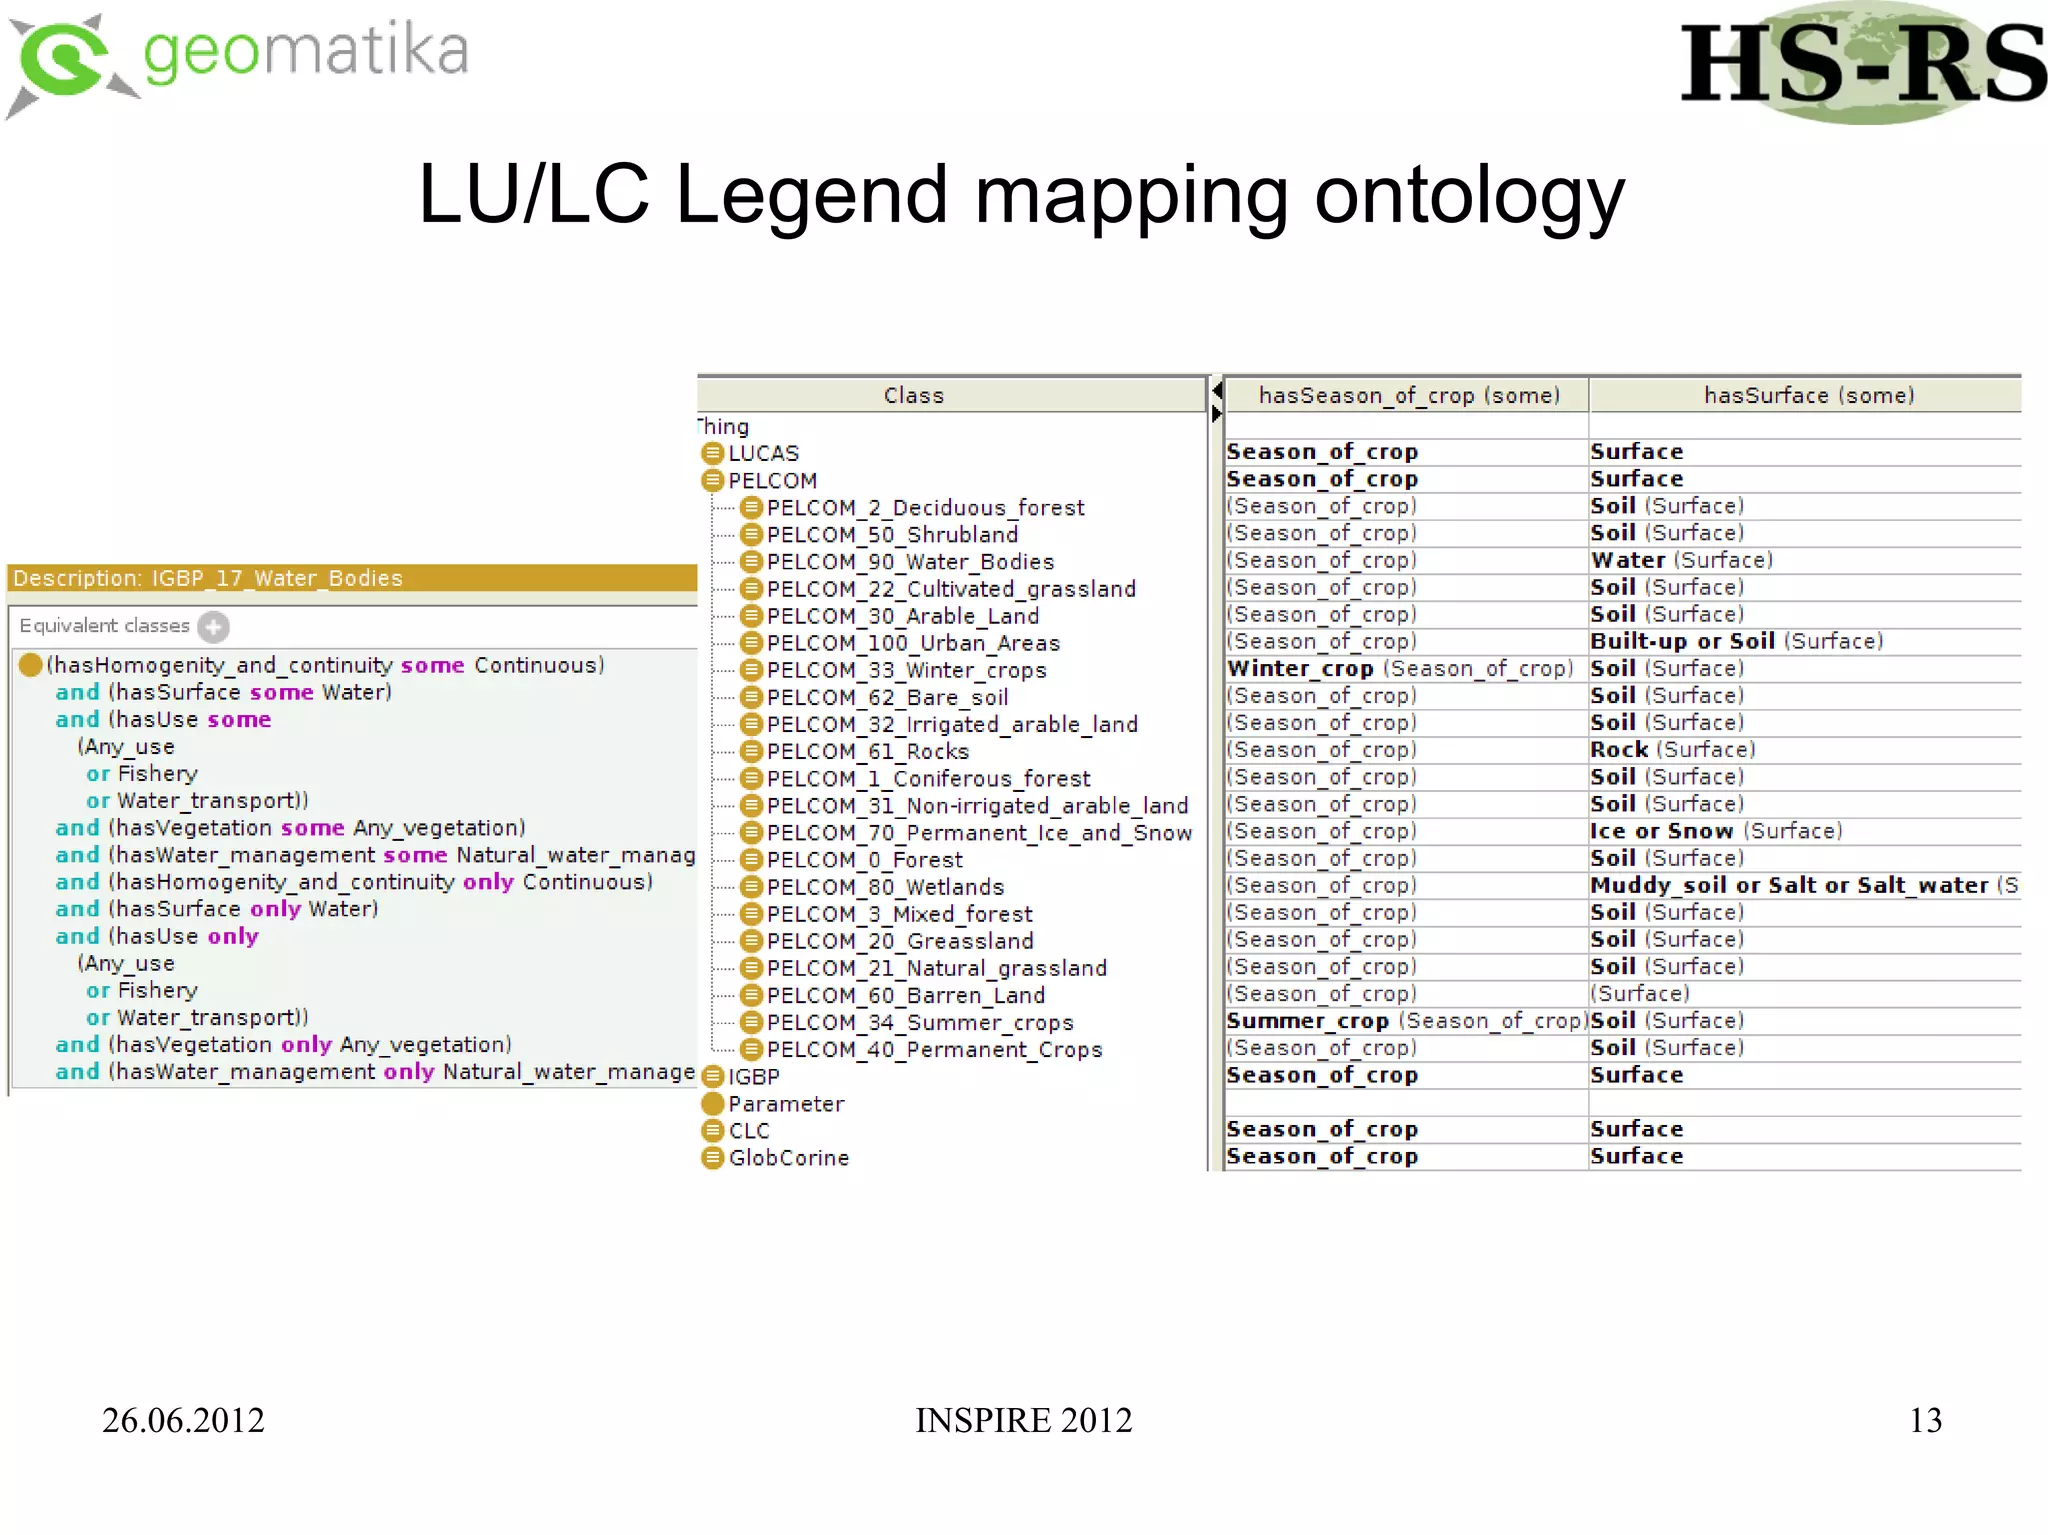
Task: Click the Description: IGBP_17_Water_Bodies header
Action: tap(352, 578)
